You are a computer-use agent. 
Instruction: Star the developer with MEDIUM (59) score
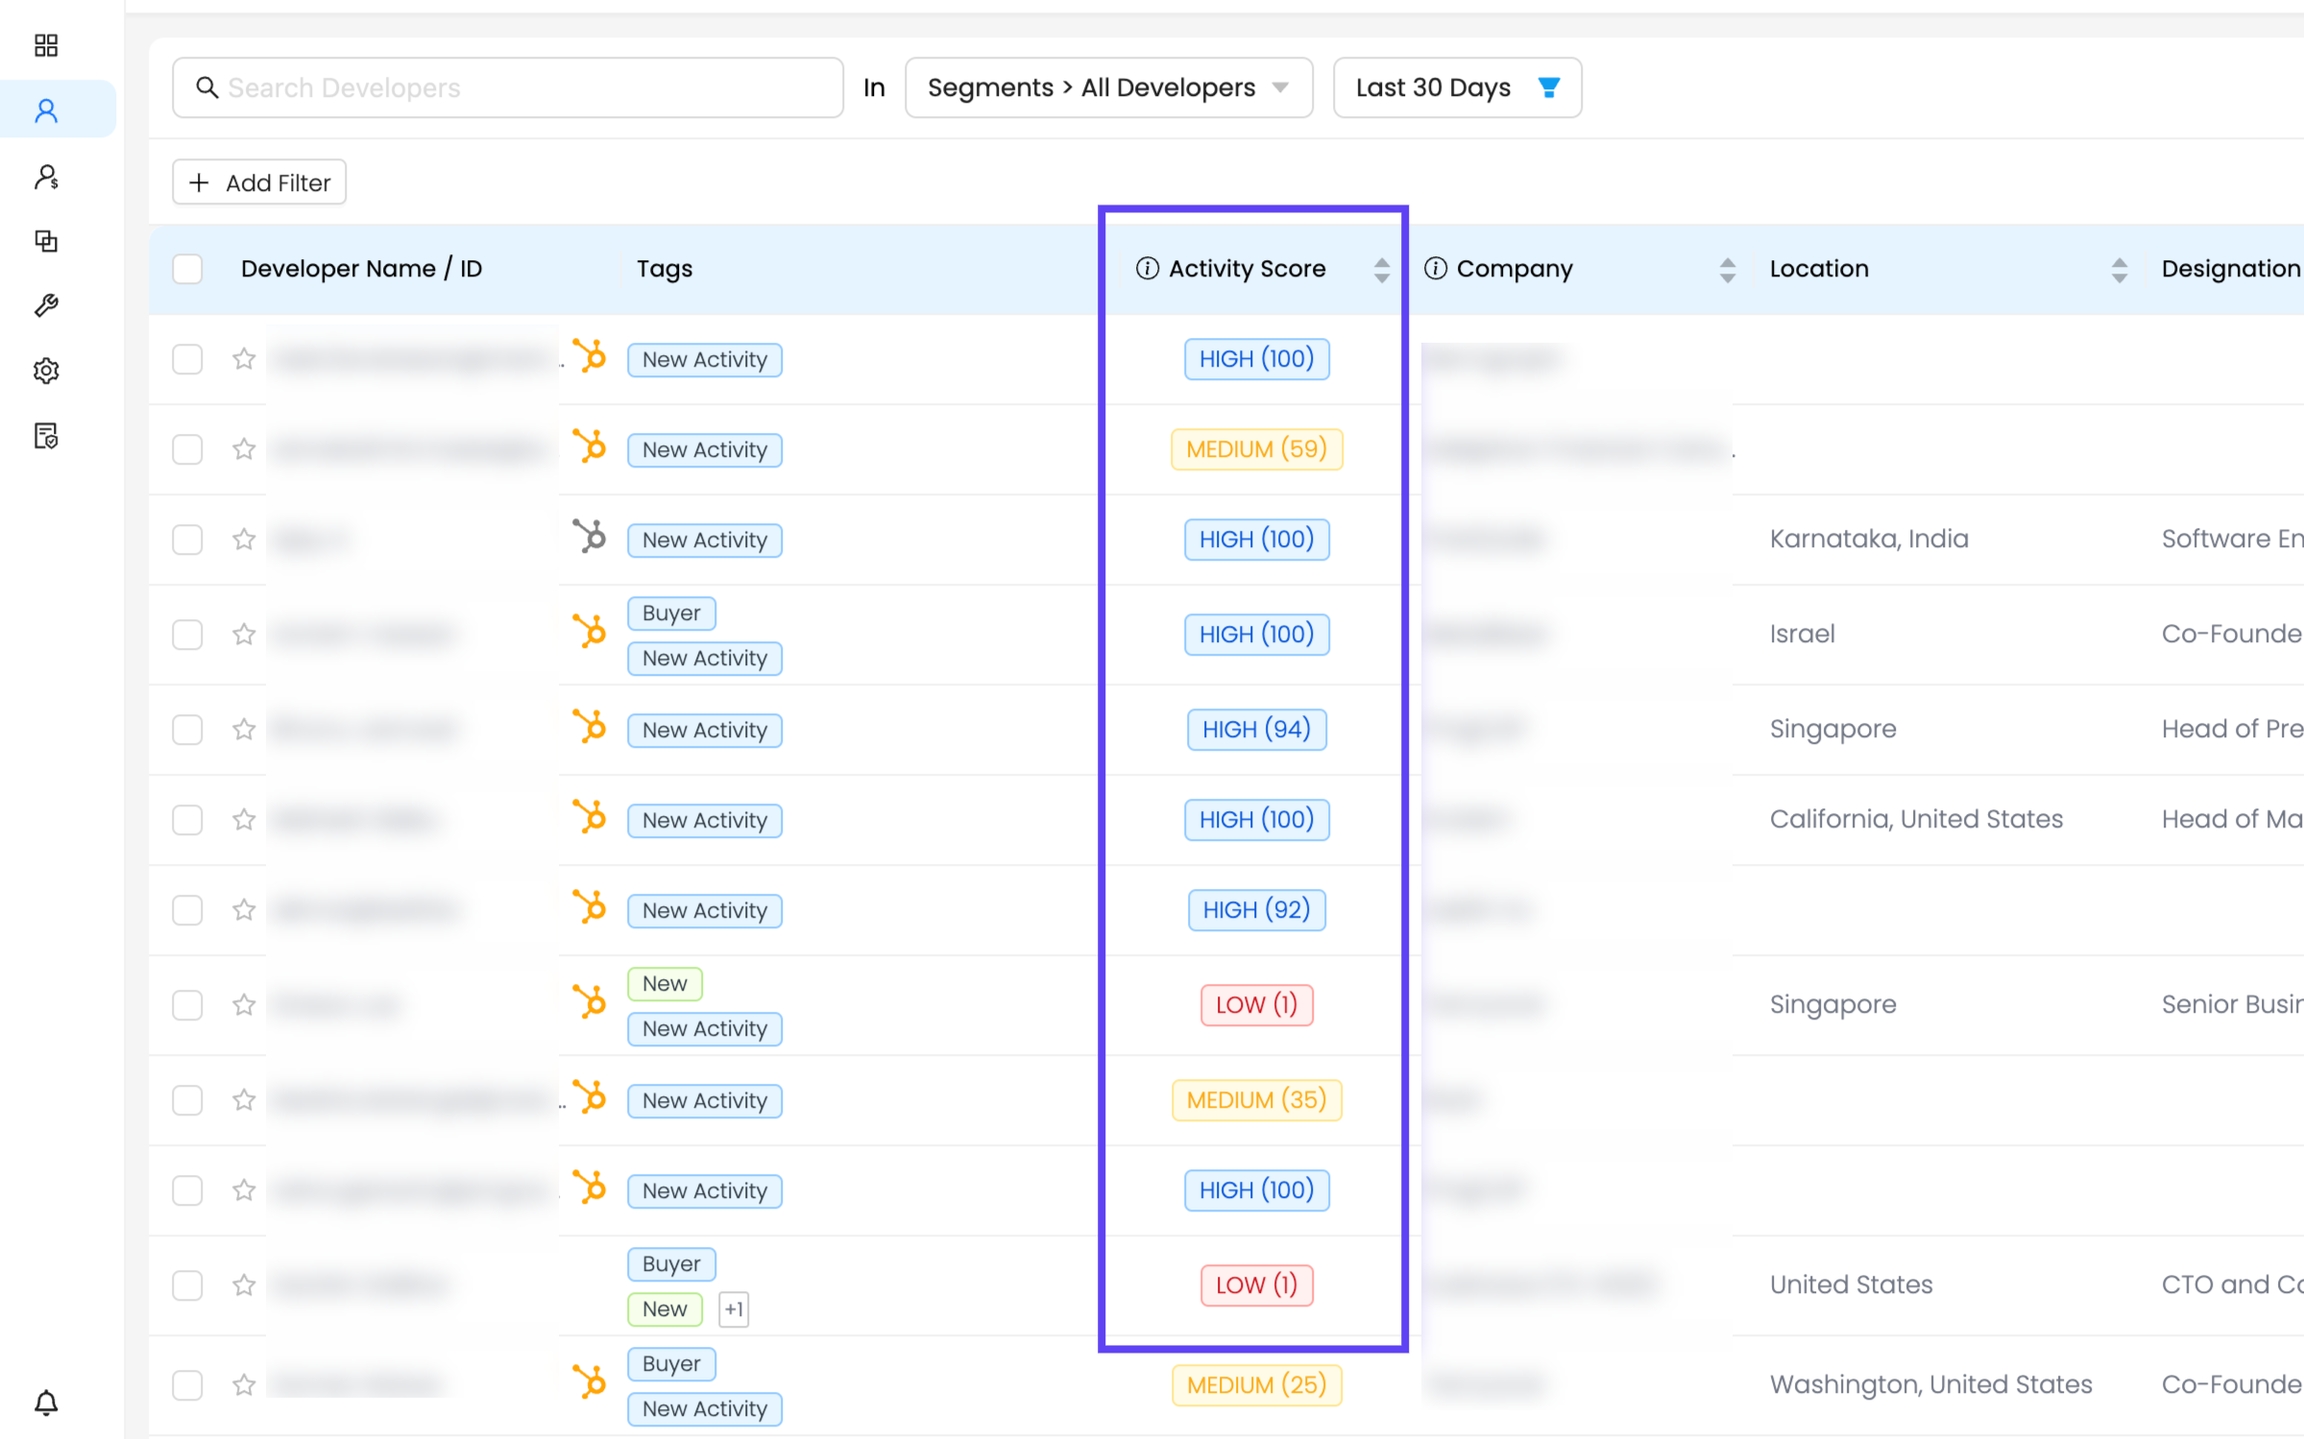coord(244,449)
